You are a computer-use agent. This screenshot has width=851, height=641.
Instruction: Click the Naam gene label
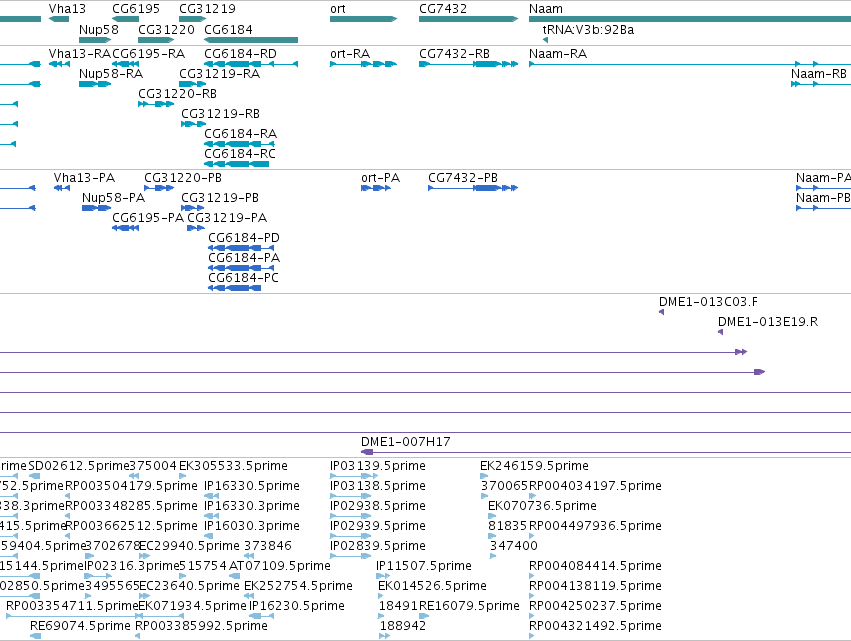coord(545,9)
